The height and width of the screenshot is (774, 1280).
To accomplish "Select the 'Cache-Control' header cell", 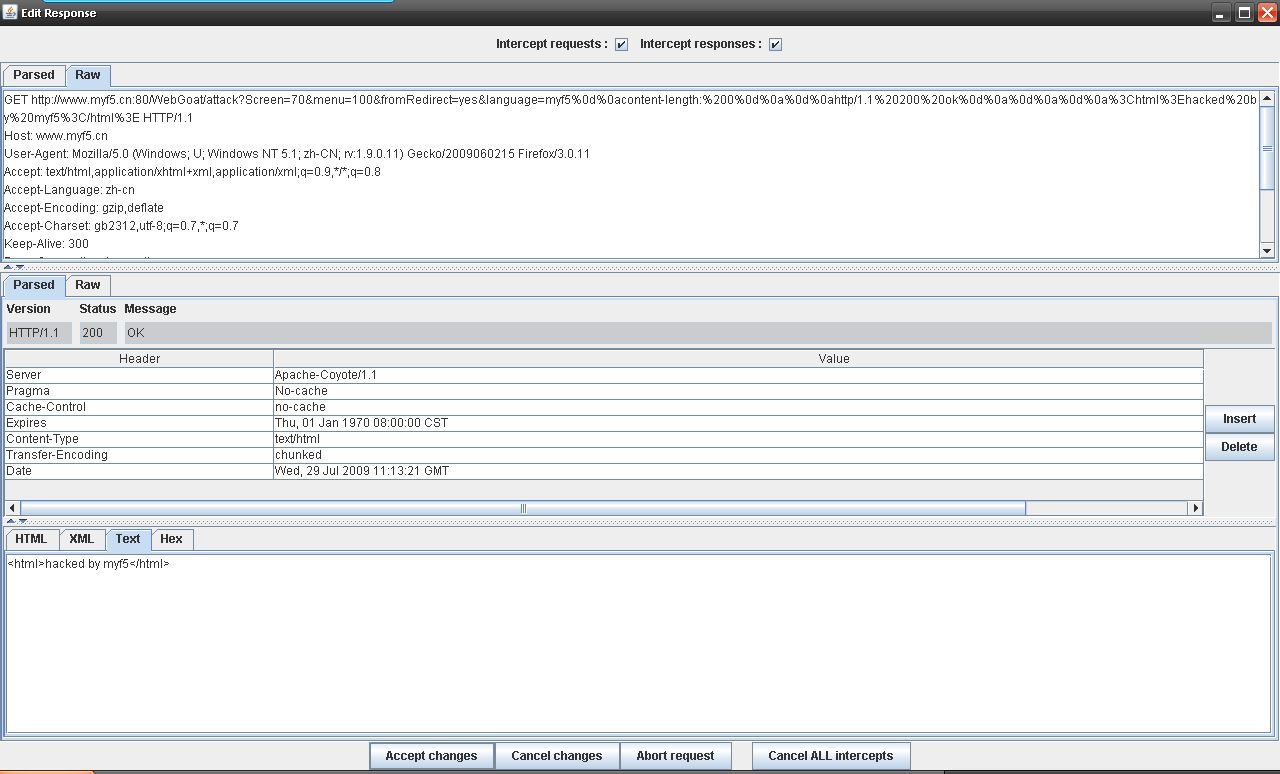I will (139, 407).
